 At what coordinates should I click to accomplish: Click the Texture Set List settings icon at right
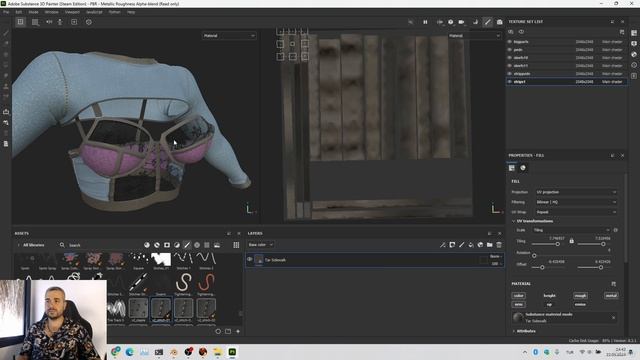coord(622,32)
